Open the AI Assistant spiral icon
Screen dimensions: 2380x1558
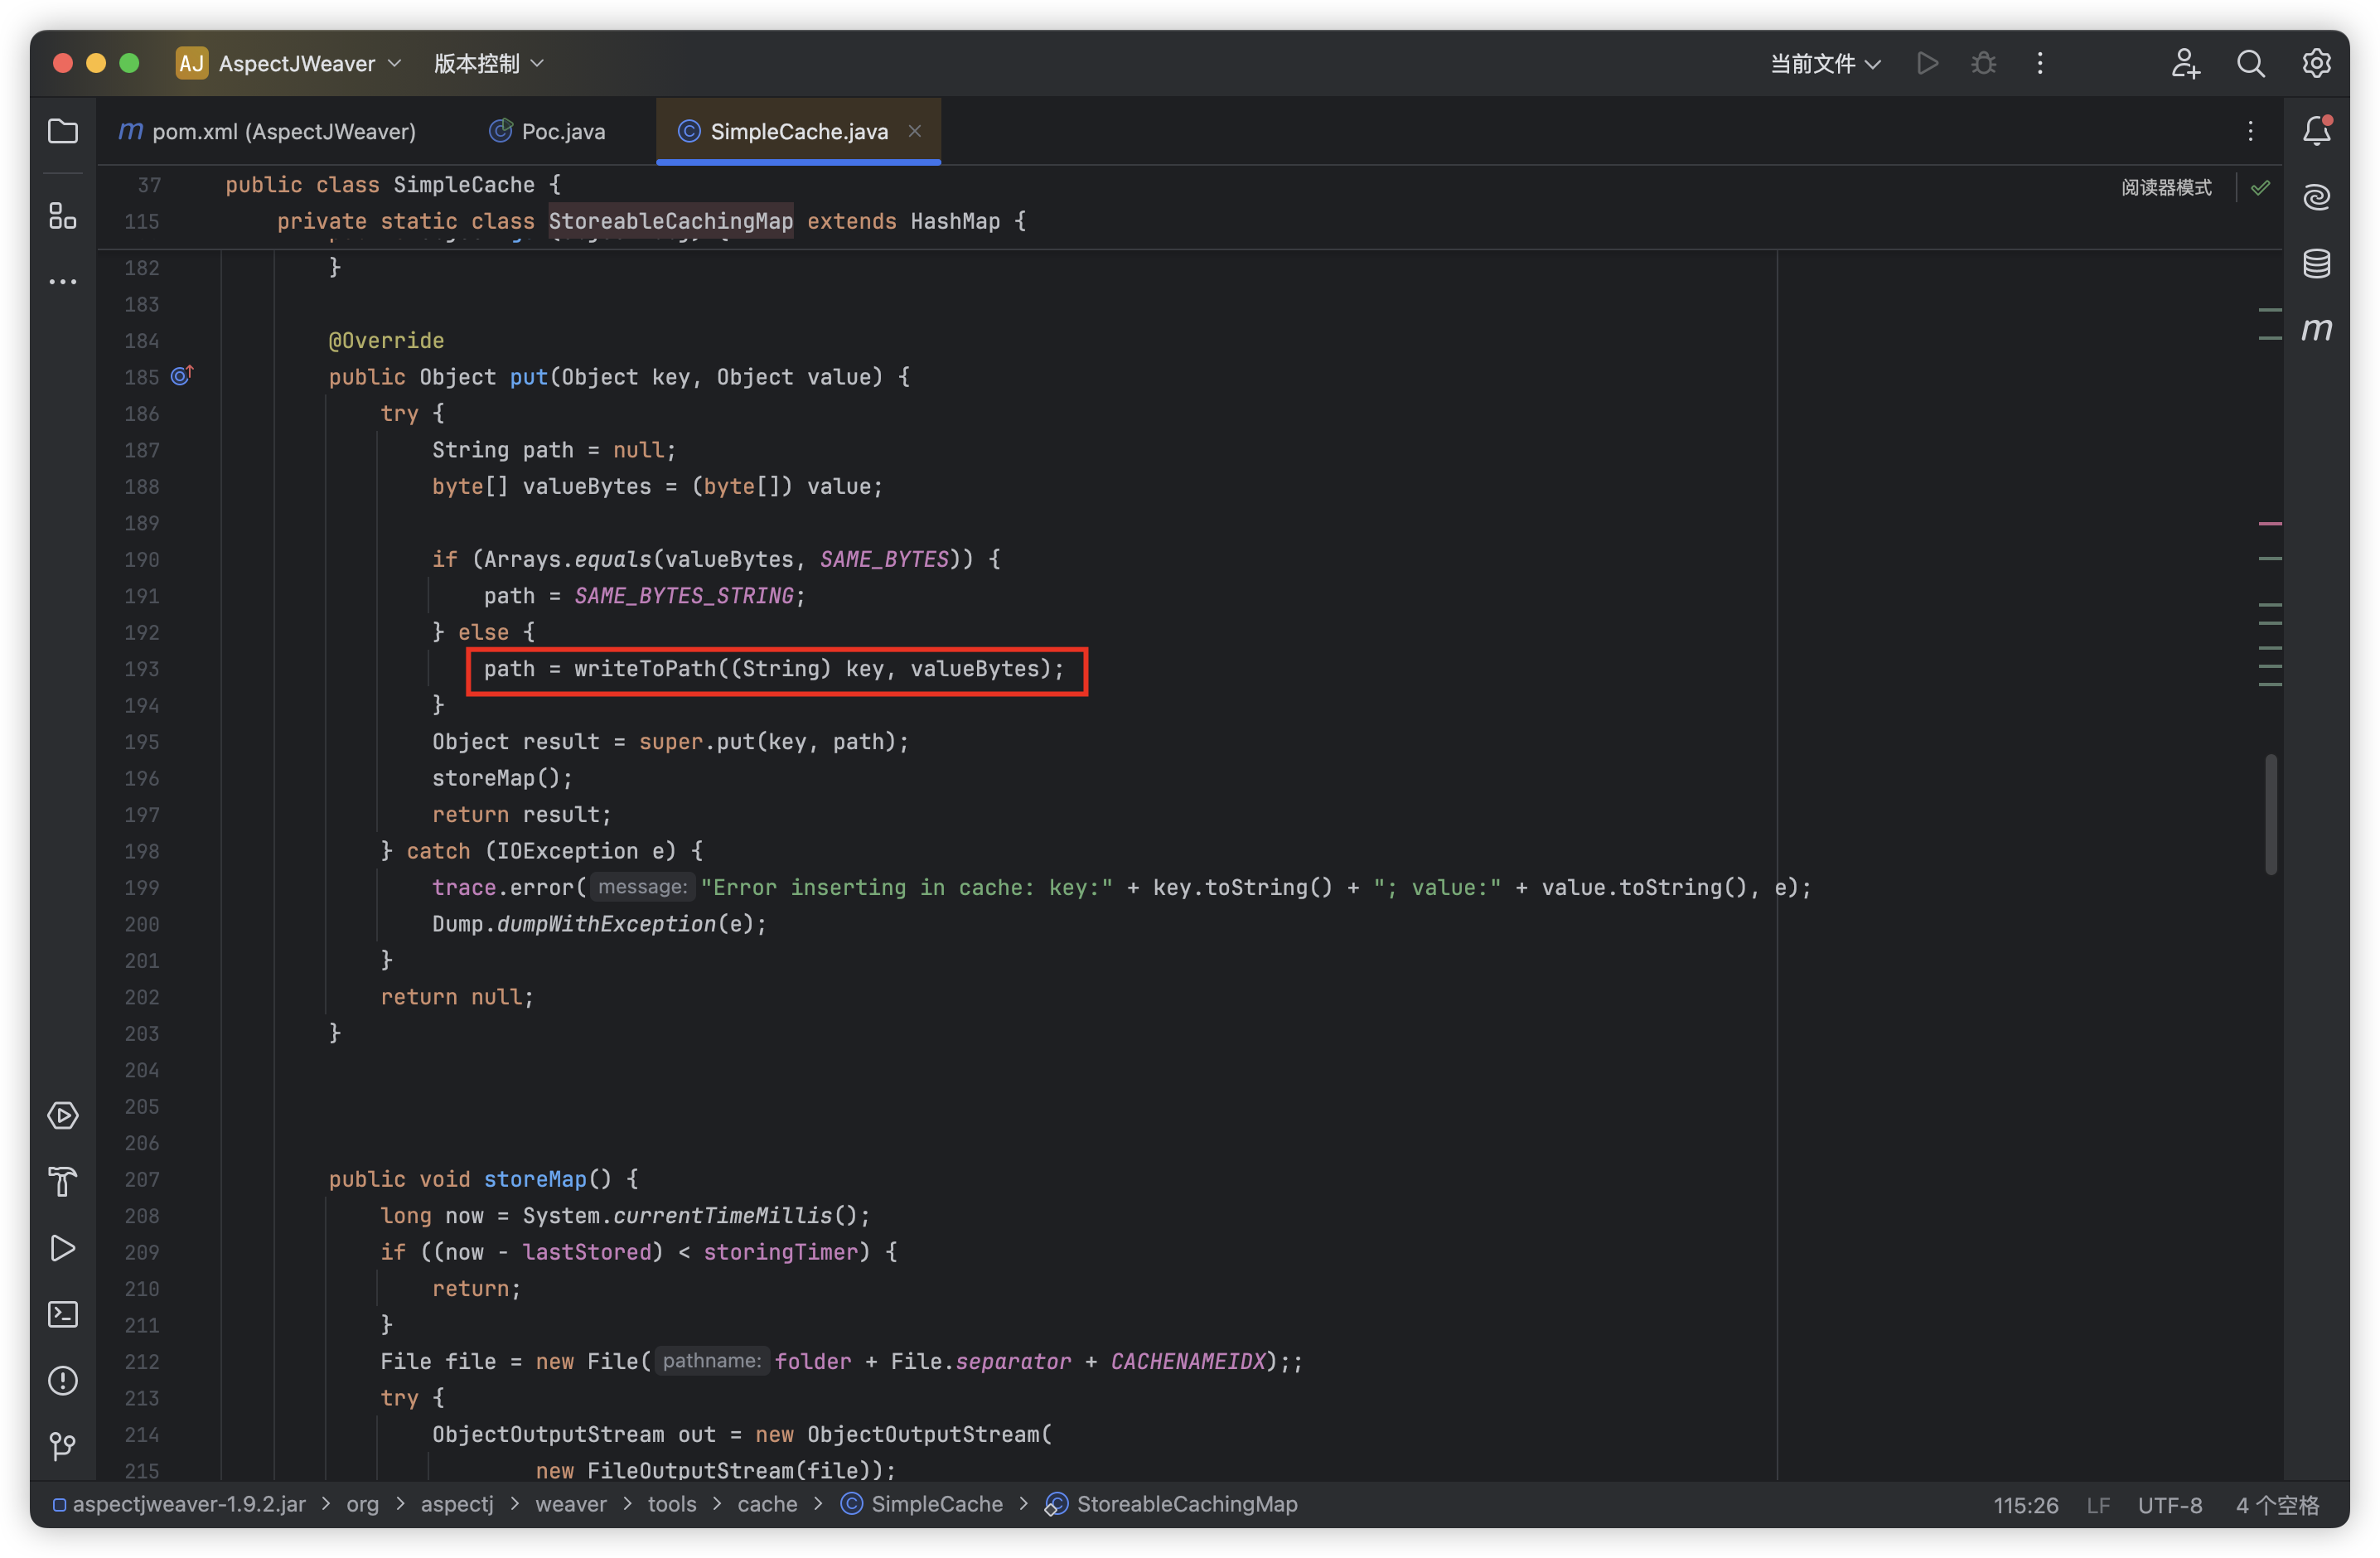click(x=2316, y=197)
